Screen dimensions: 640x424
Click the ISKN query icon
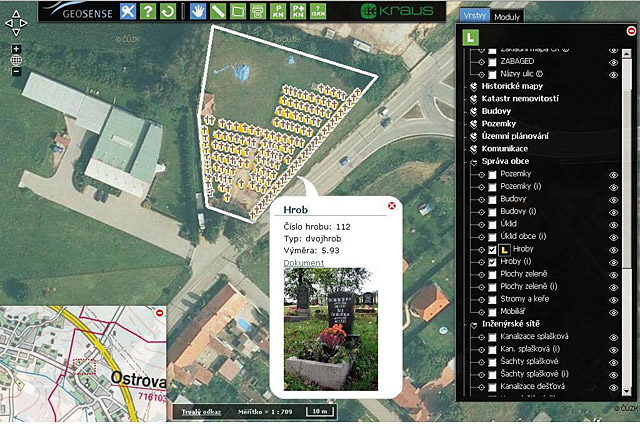(x=318, y=11)
